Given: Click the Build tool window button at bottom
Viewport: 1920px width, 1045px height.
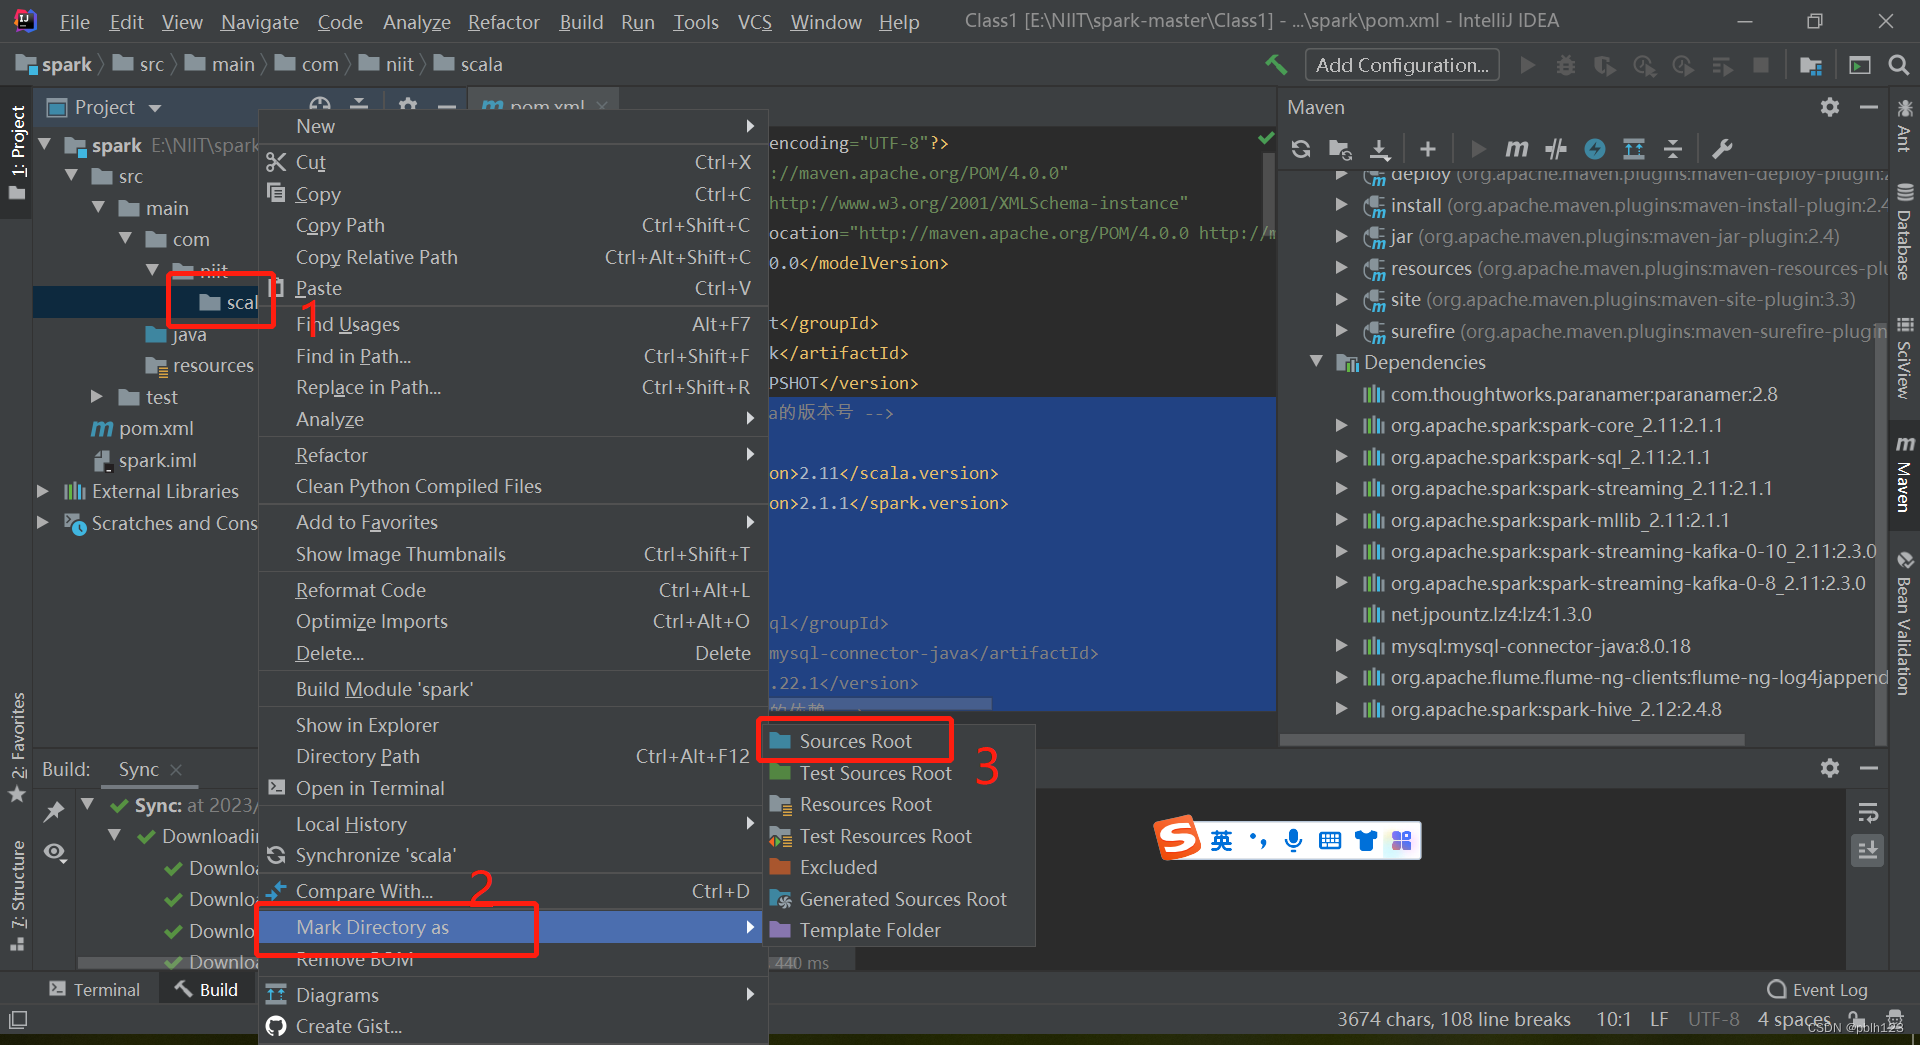Looking at the screenshot, I should [207, 989].
